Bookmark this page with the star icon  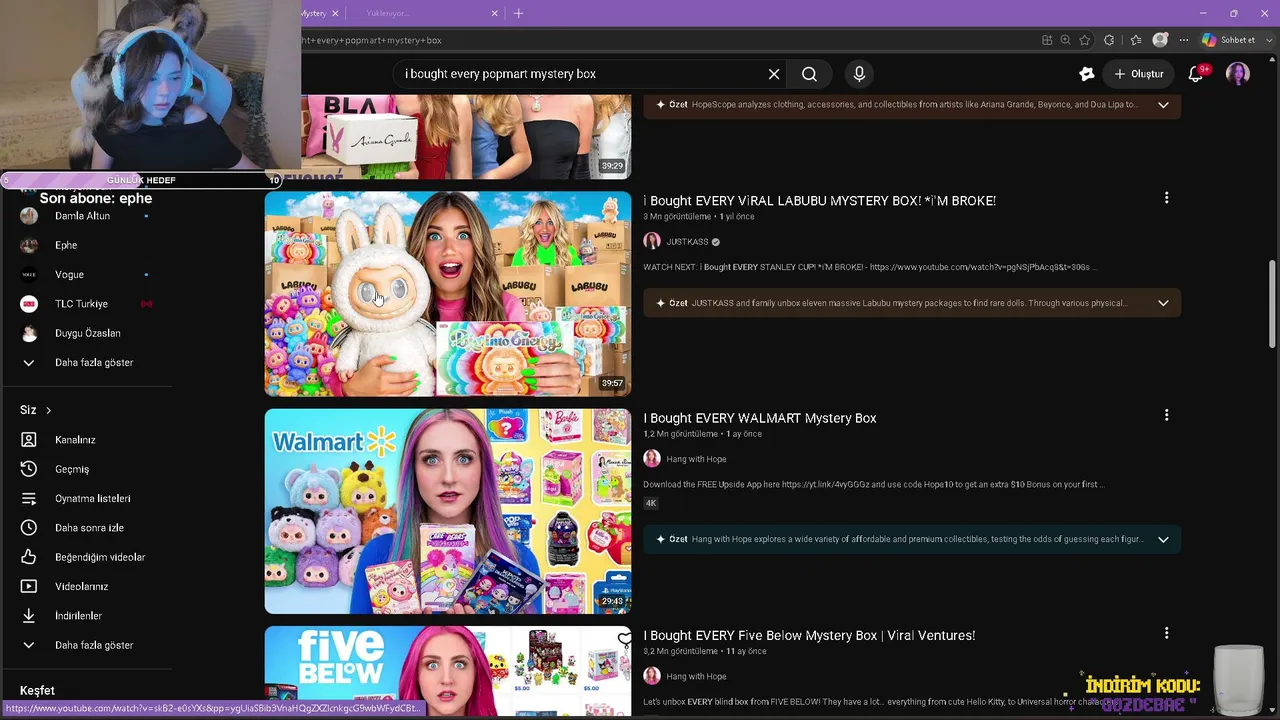click(1085, 40)
